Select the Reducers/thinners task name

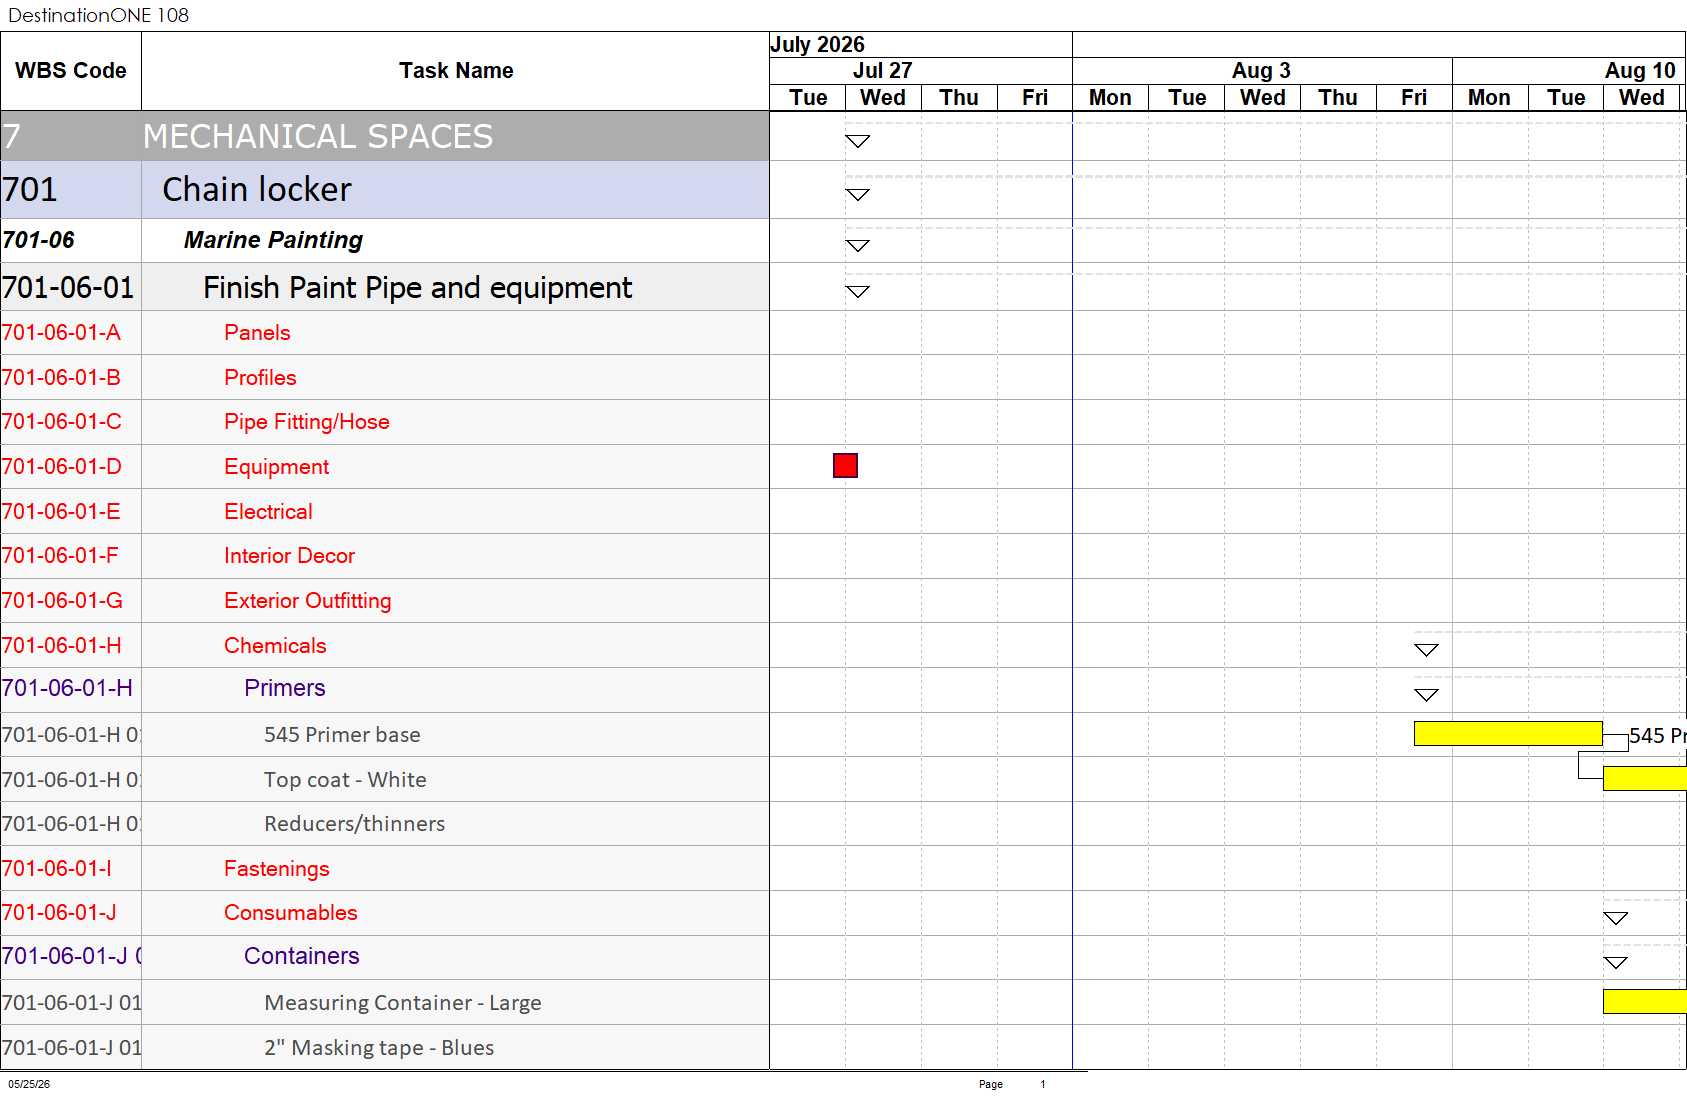354,824
